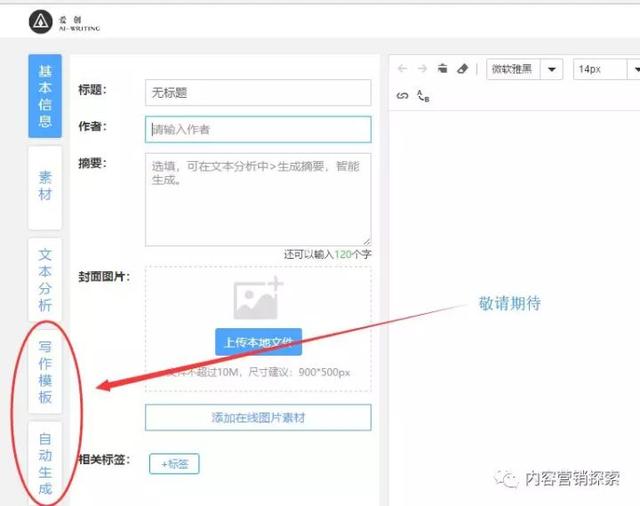Viewport: 640px width, 506px height.
Task: Click the 上传本地文件 button
Action: point(258,342)
